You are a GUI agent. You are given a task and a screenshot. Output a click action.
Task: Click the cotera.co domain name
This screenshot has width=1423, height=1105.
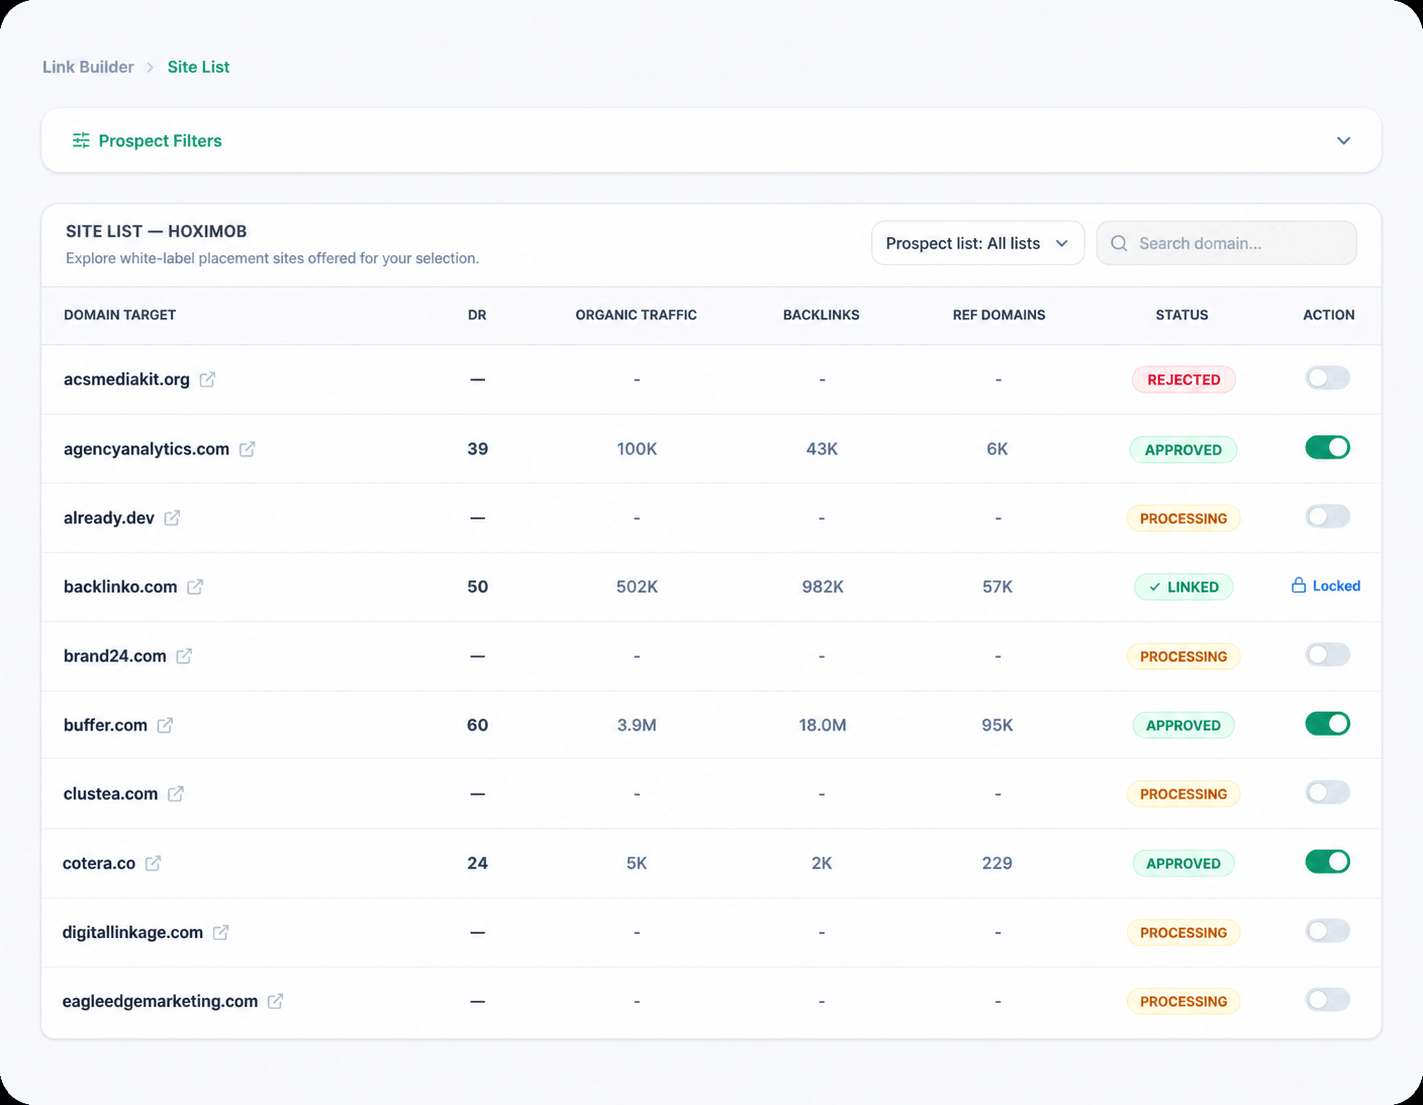pyautogui.click(x=99, y=863)
